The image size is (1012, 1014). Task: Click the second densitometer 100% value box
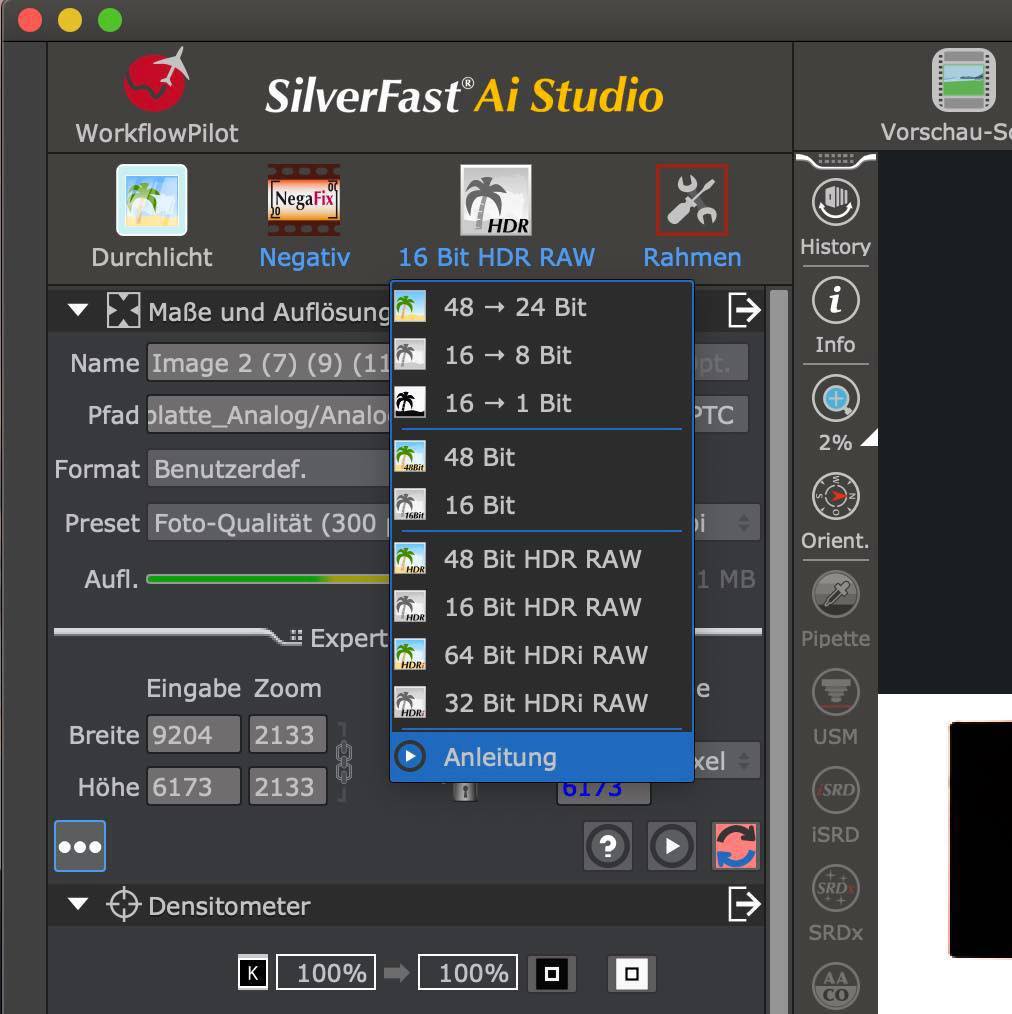468,973
